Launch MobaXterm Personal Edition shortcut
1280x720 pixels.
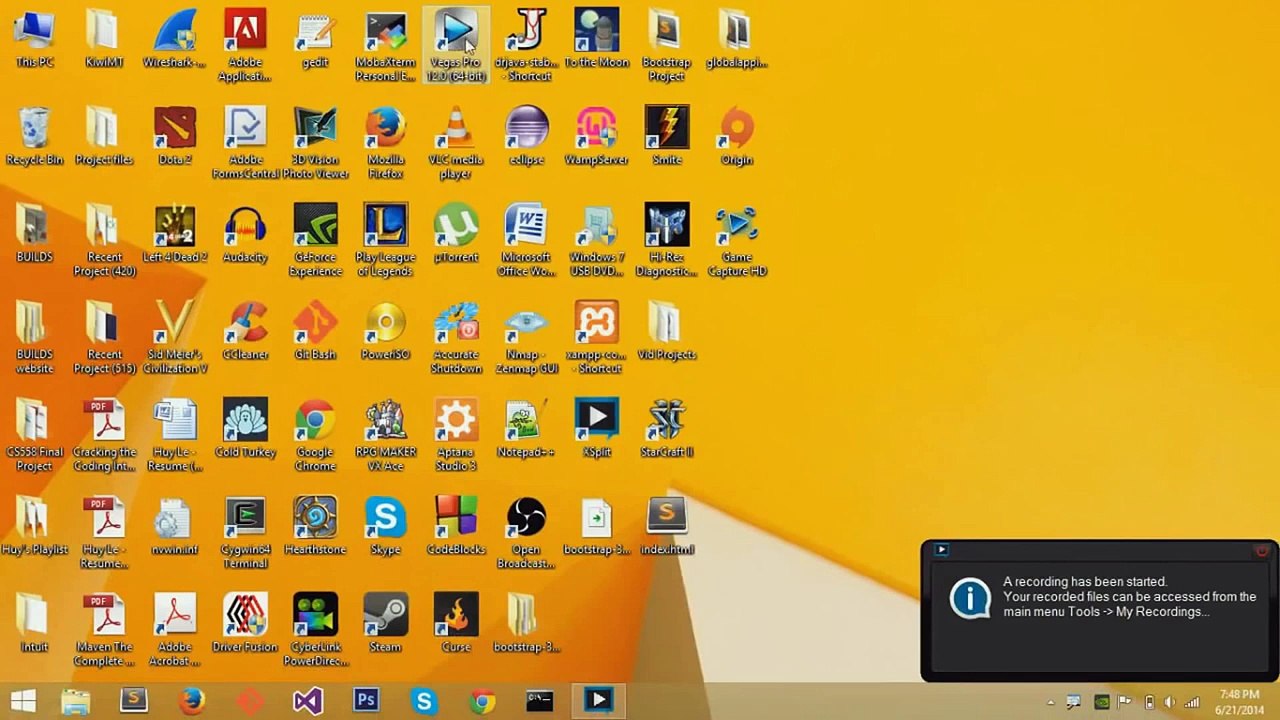[385, 46]
